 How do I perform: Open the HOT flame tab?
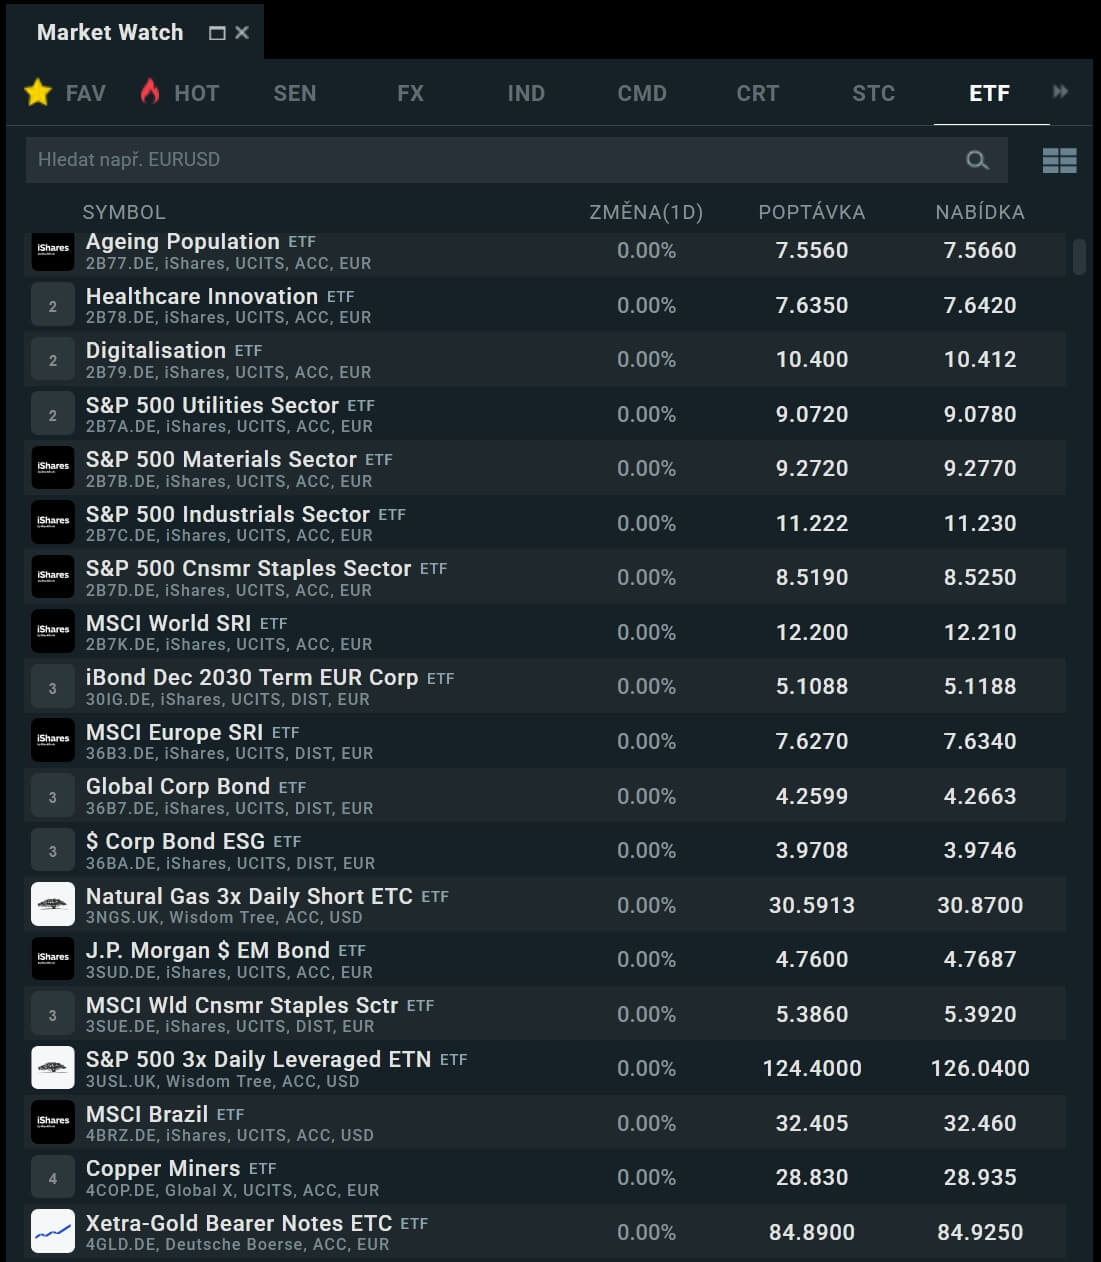coord(180,93)
